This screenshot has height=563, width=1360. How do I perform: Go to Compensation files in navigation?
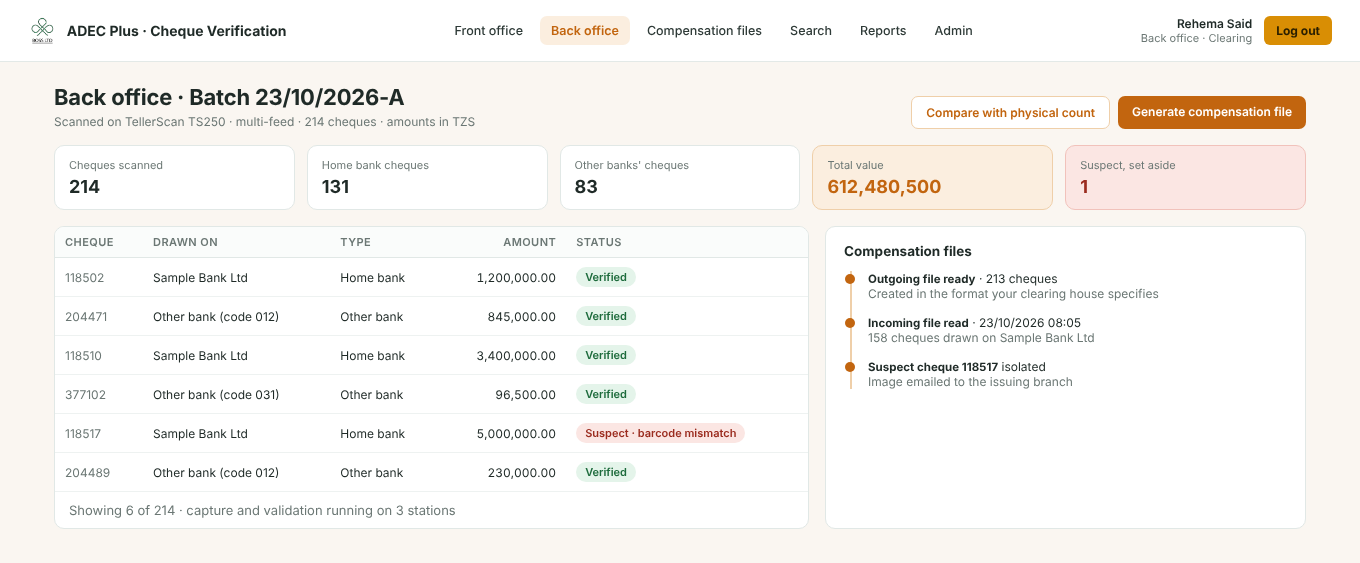(704, 31)
